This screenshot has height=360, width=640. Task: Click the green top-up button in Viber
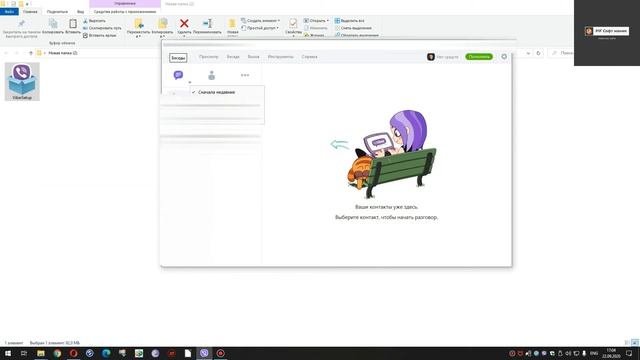click(479, 57)
